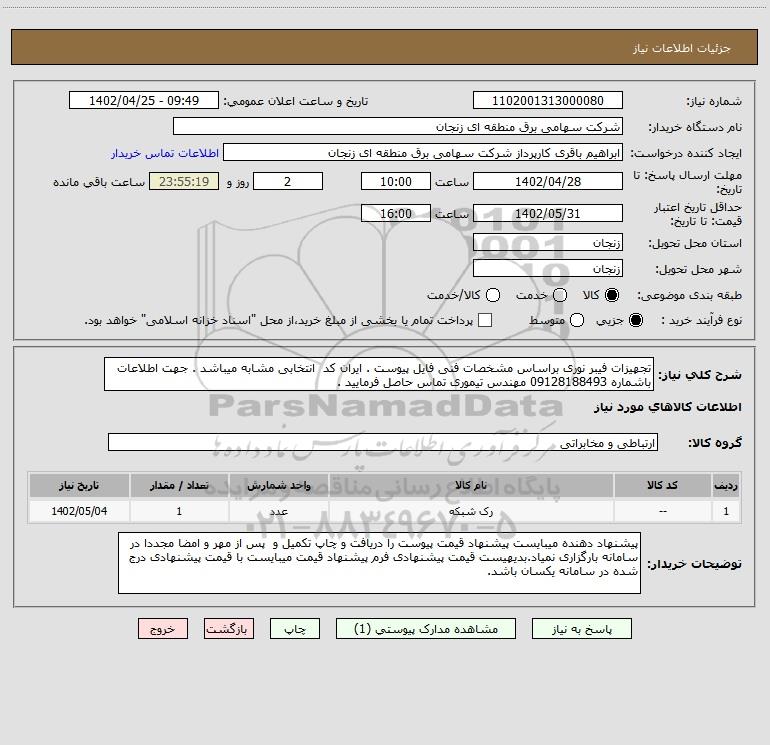Click the اطلاعات کالاهای مورد نیاز heading
This screenshot has width=770, height=745.
(667, 407)
